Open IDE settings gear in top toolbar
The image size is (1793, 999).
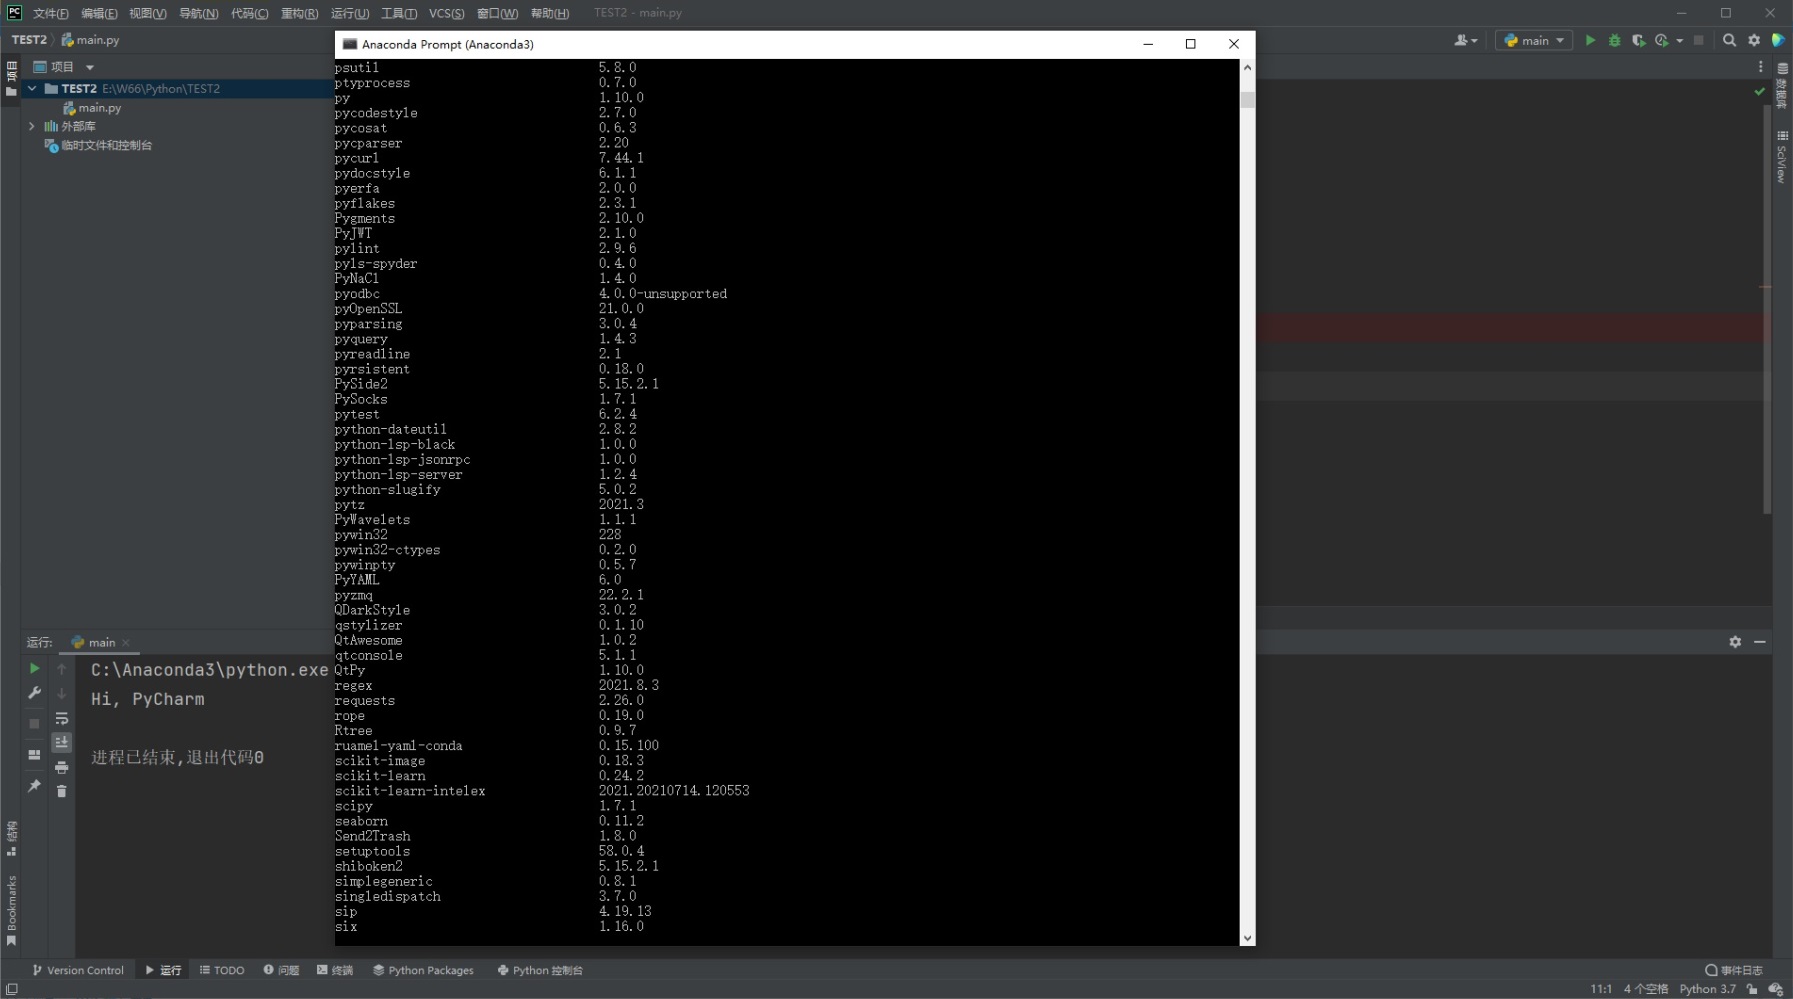point(1754,40)
